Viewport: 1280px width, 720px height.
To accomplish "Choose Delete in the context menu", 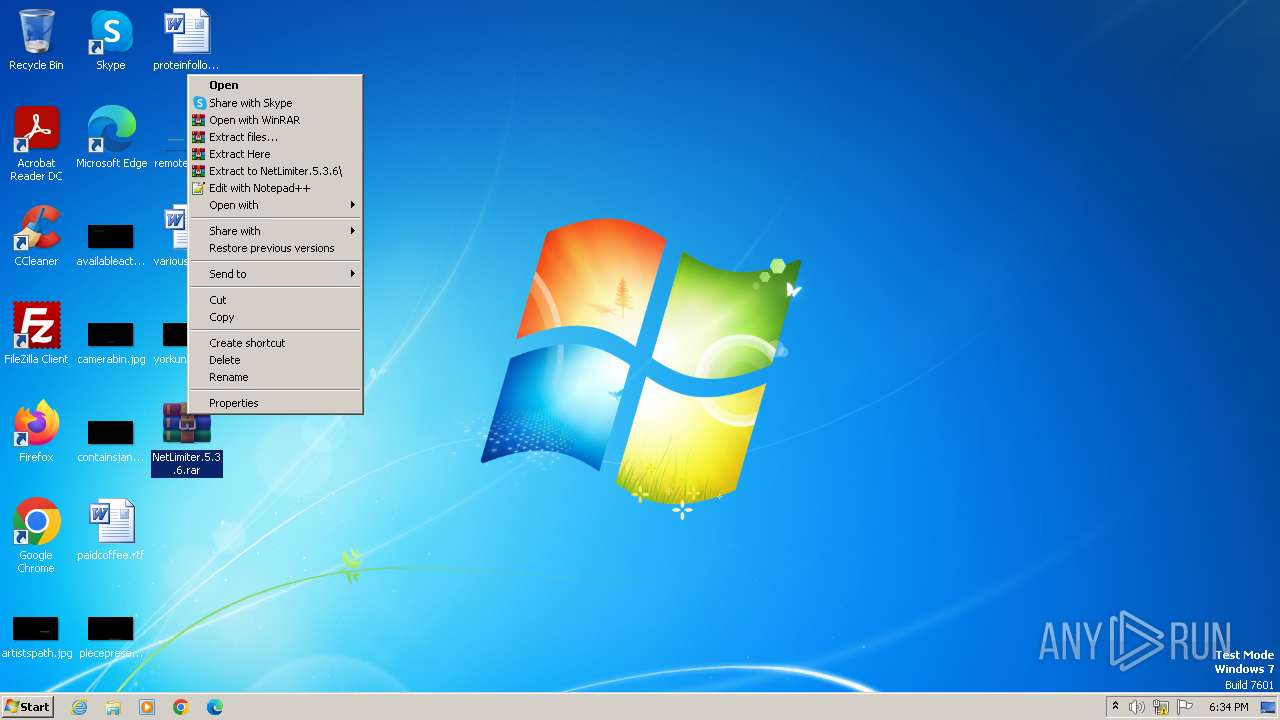I will [275, 360].
